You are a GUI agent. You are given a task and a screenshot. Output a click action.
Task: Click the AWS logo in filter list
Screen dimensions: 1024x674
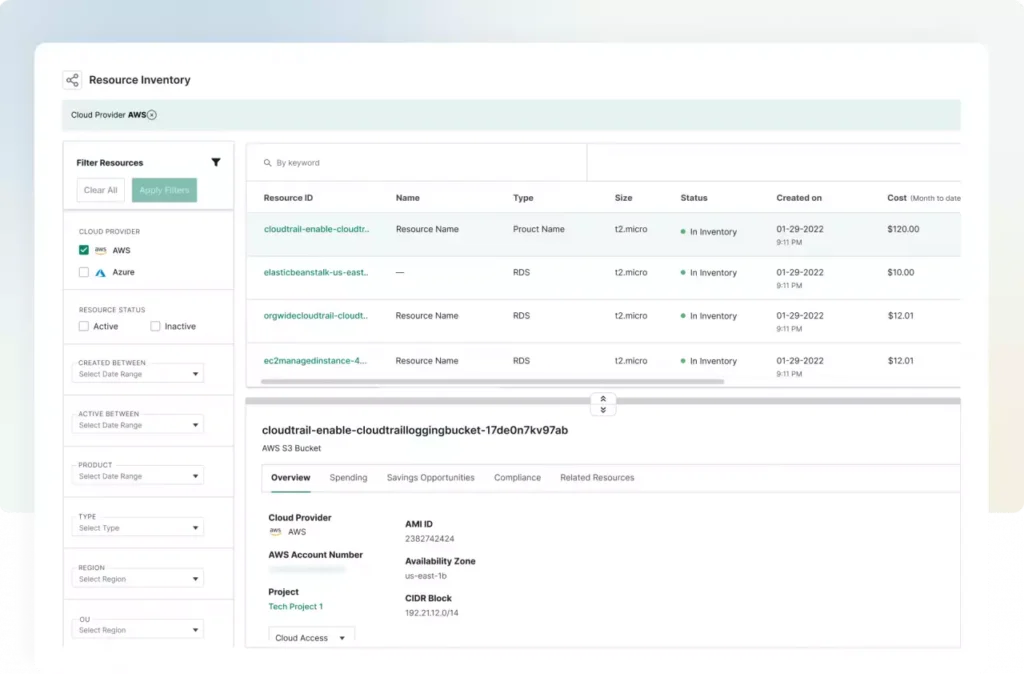point(100,251)
